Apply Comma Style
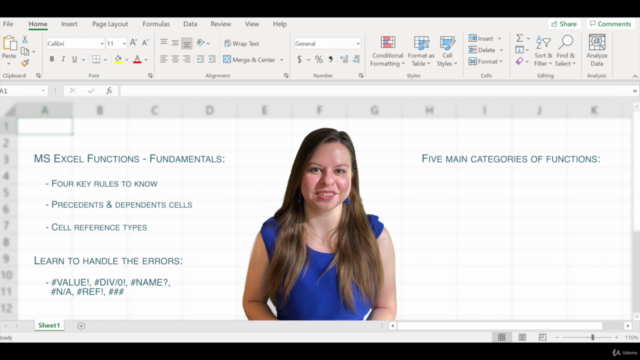Viewport: 640px width, 360px height. coord(331,60)
